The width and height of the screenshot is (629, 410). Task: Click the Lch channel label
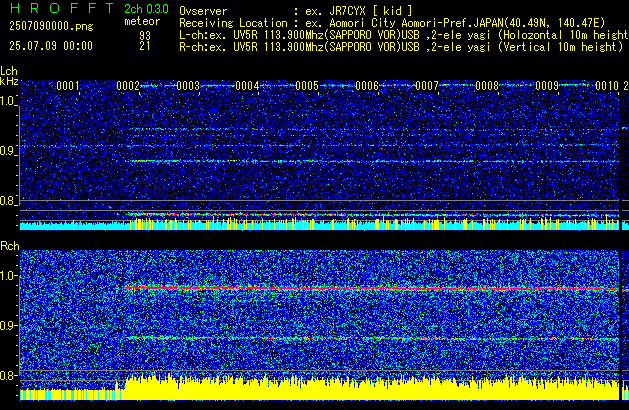[x=9, y=71]
